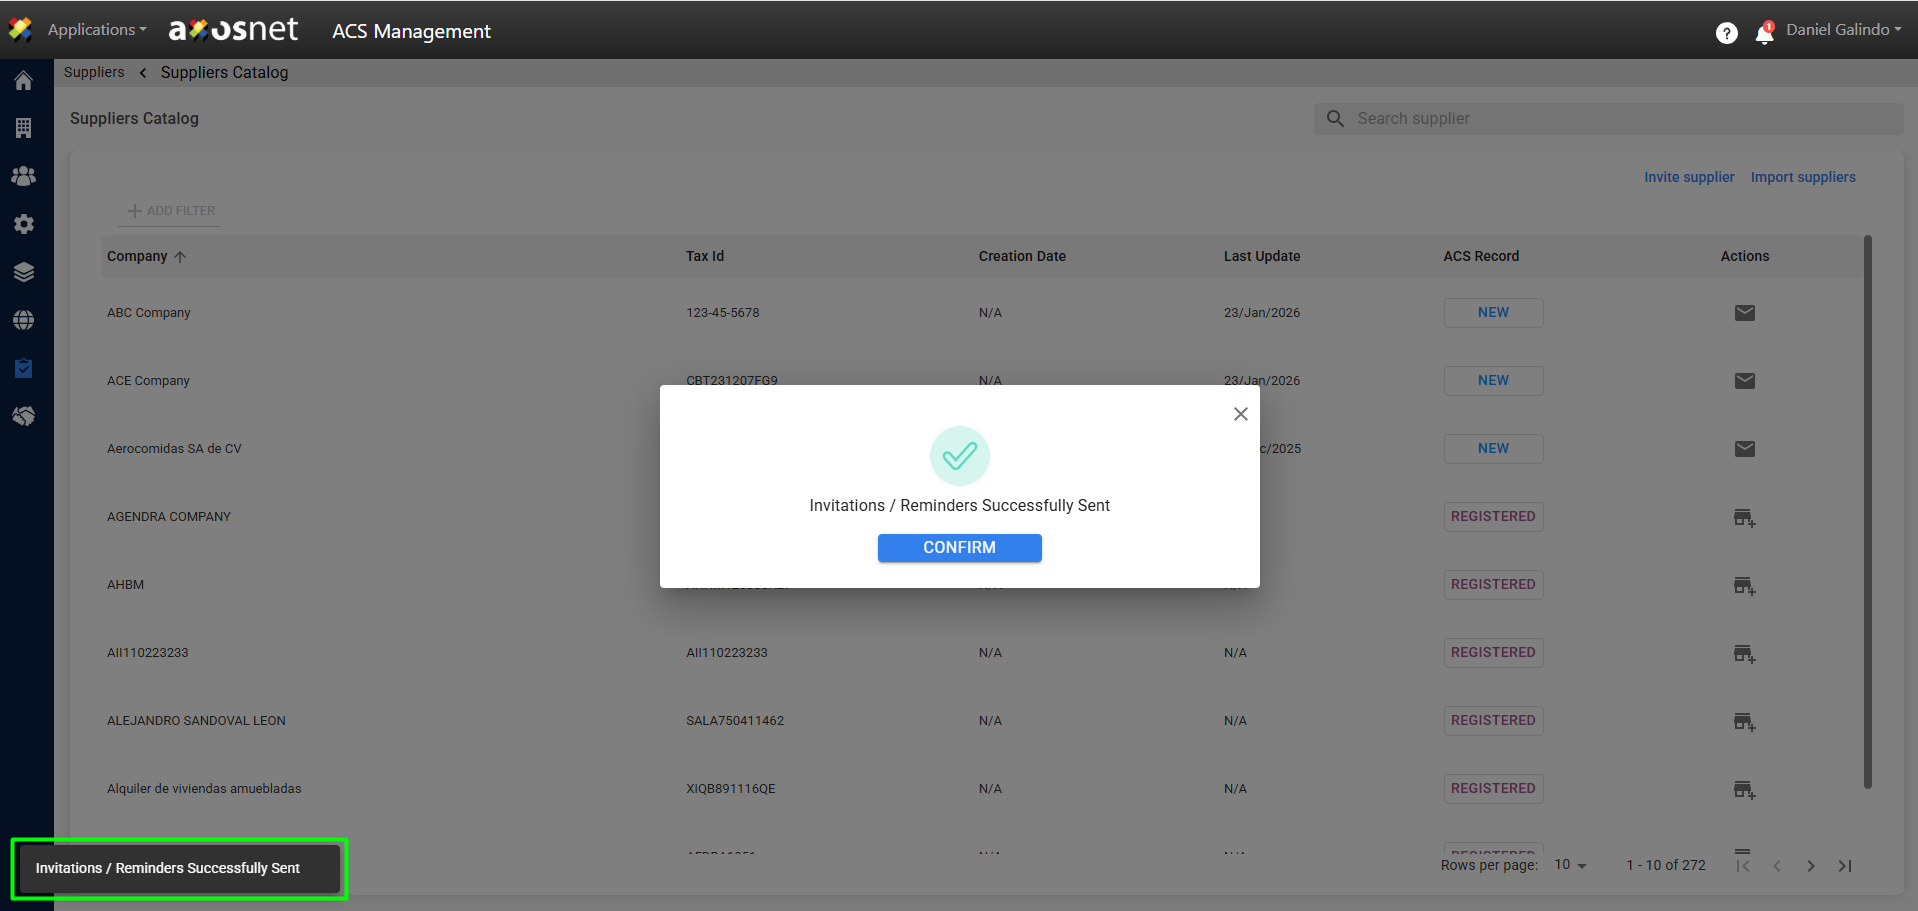This screenshot has height=911, width=1918.
Task: Open the help question mark icon
Action: (1726, 34)
